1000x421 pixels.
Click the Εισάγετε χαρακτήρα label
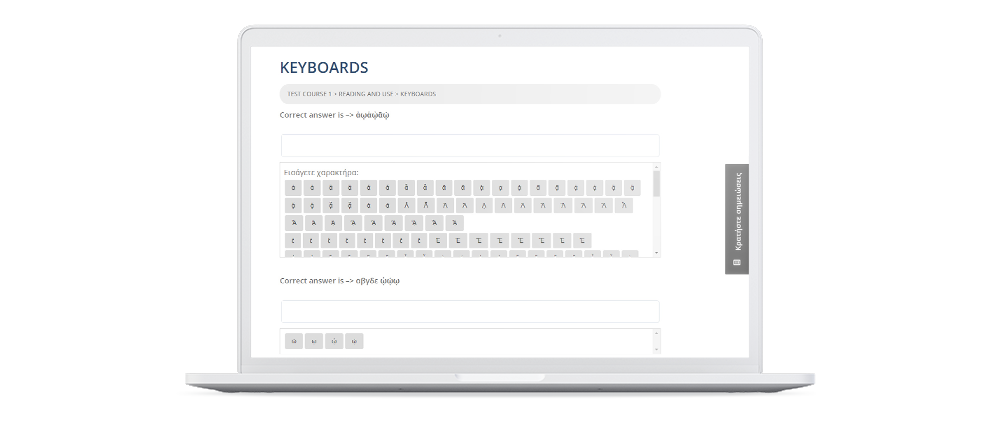(321, 172)
